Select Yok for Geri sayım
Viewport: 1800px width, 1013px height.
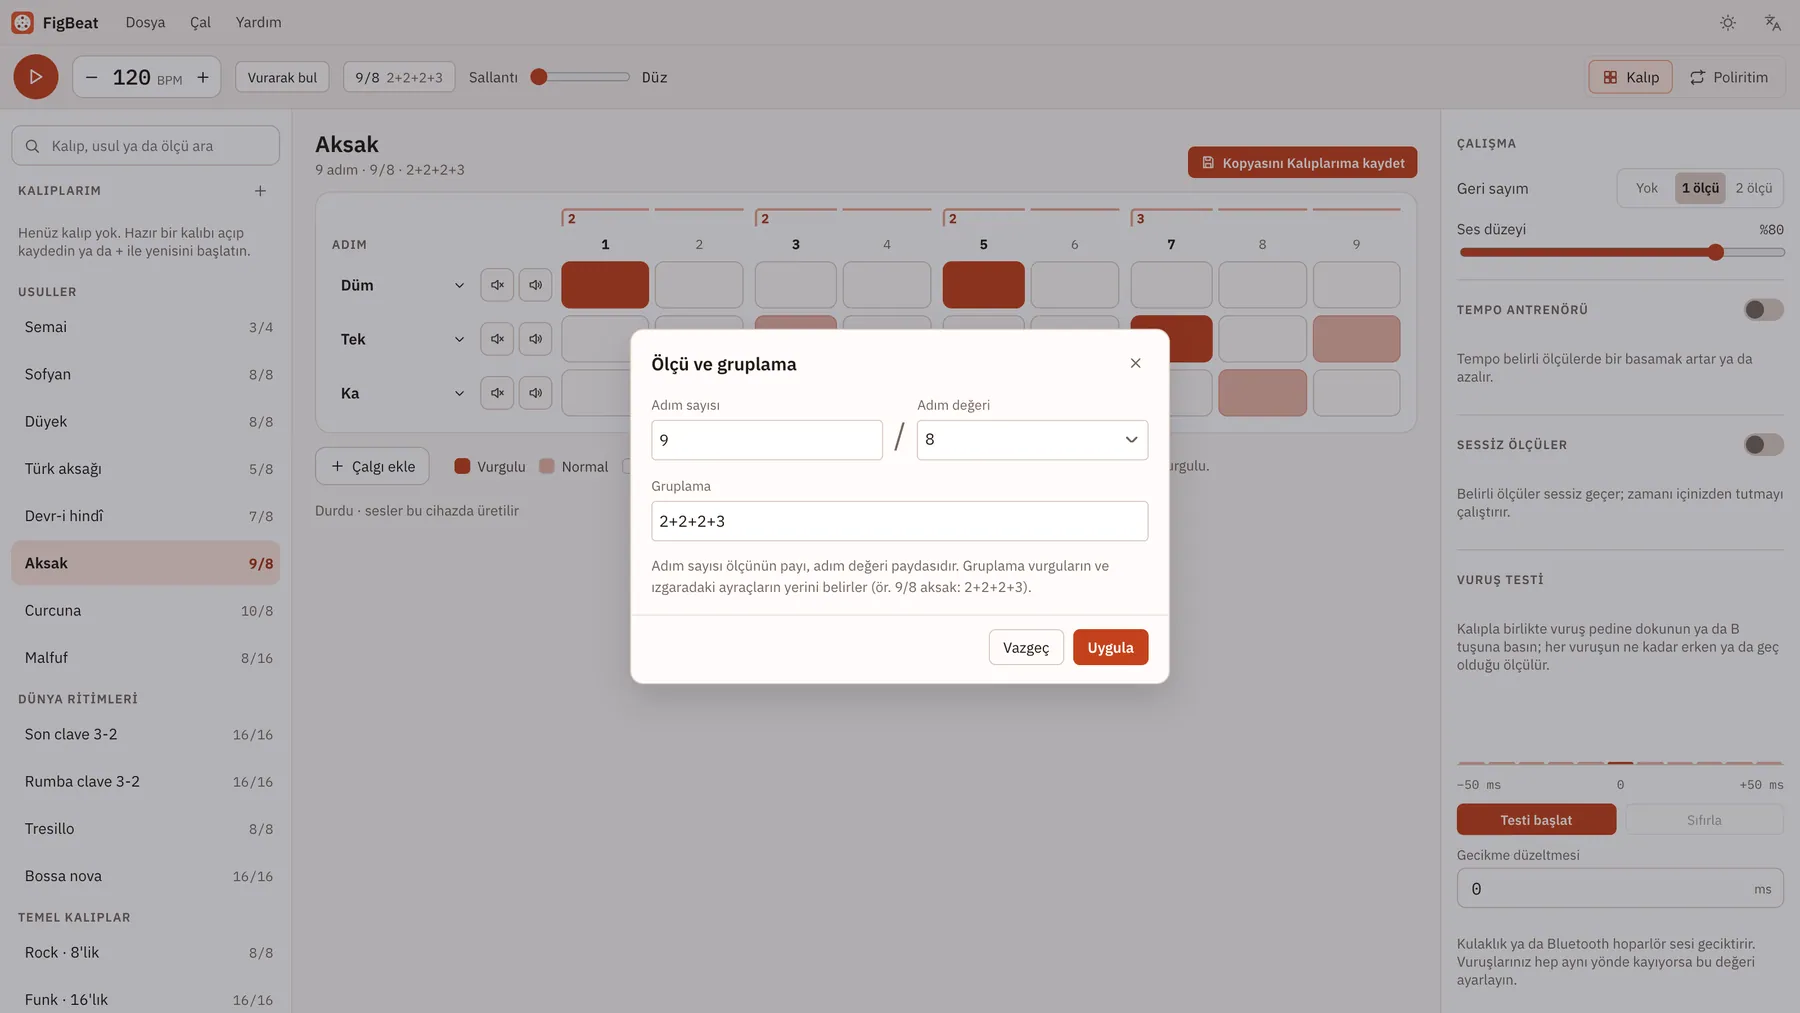tap(1646, 188)
